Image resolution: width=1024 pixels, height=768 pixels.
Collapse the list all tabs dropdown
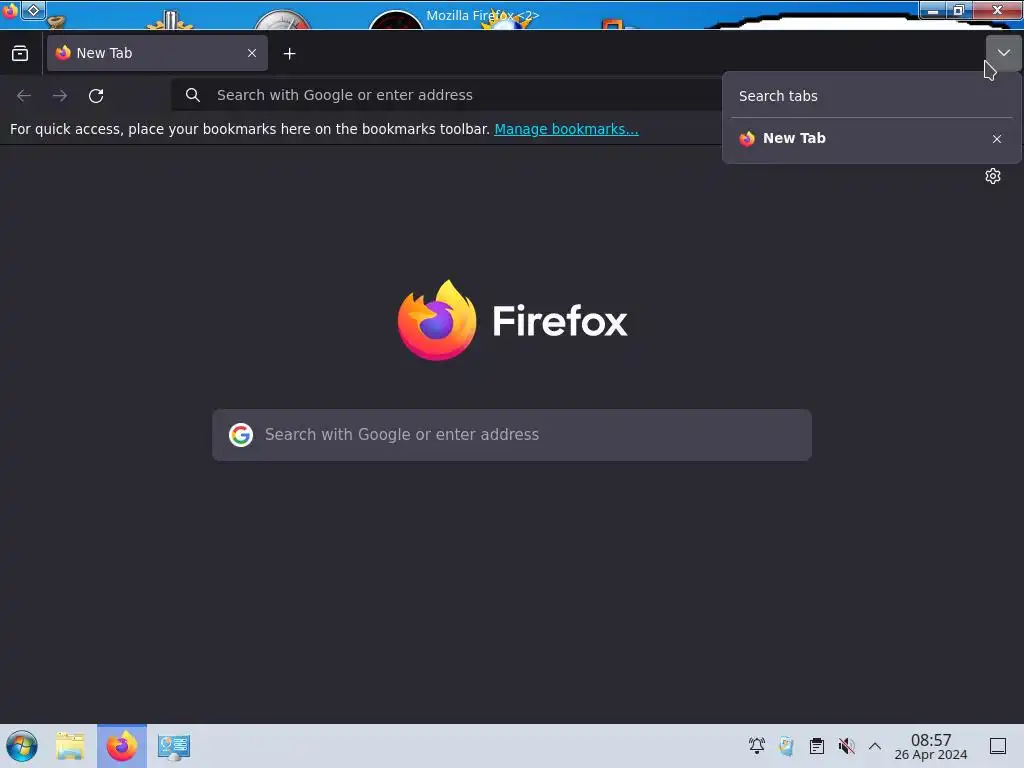click(1004, 54)
